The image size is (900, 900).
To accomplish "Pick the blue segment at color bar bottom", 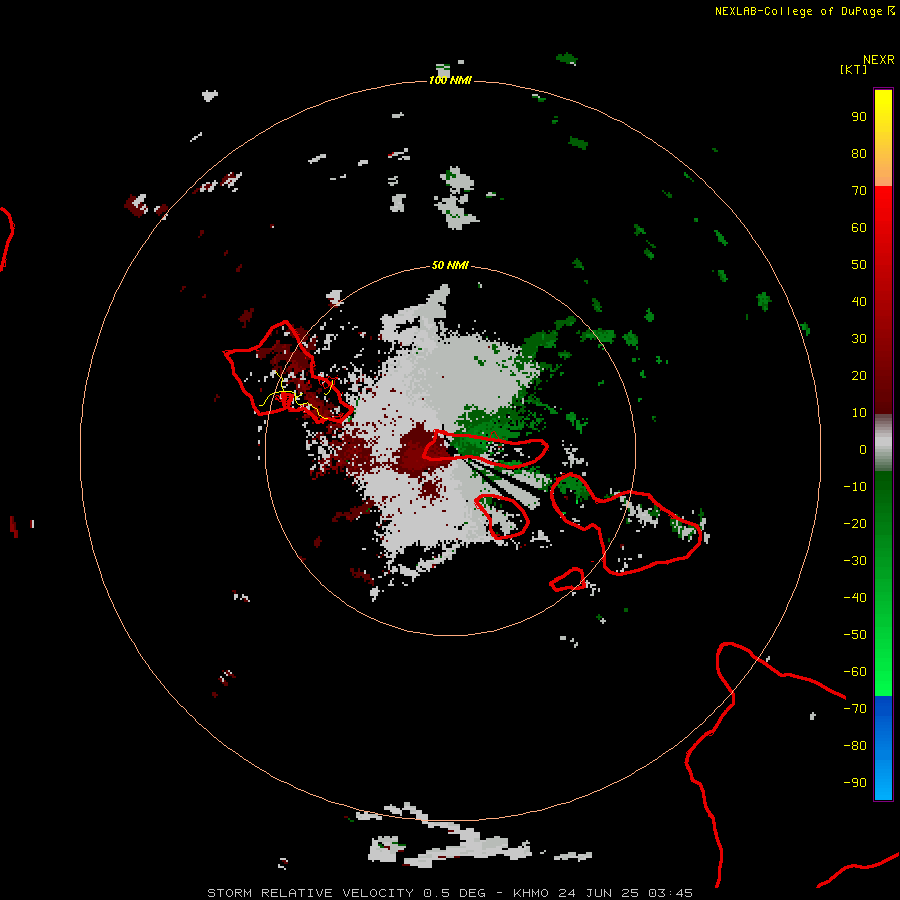I will (x=883, y=748).
